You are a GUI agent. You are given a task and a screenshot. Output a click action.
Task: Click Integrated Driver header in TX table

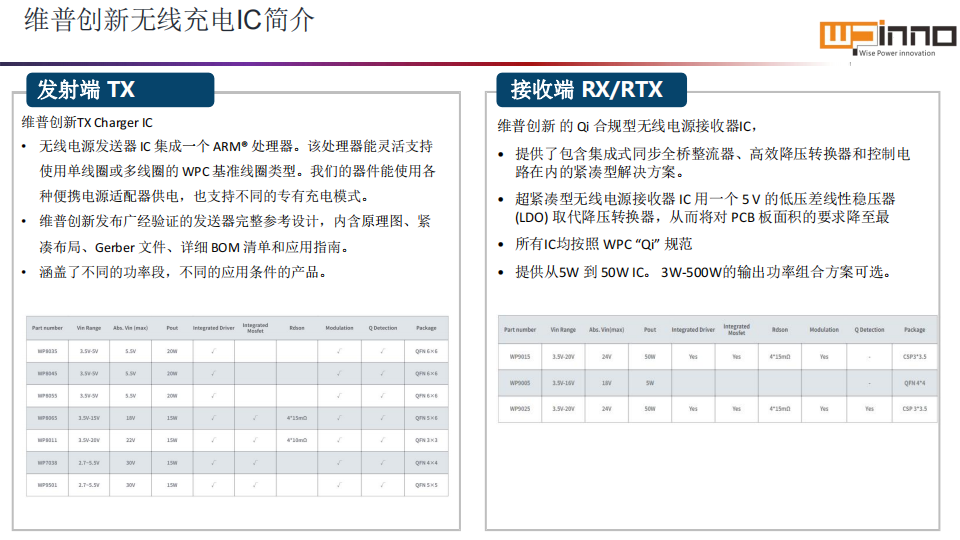pyautogui.click(x=214, y=328)
